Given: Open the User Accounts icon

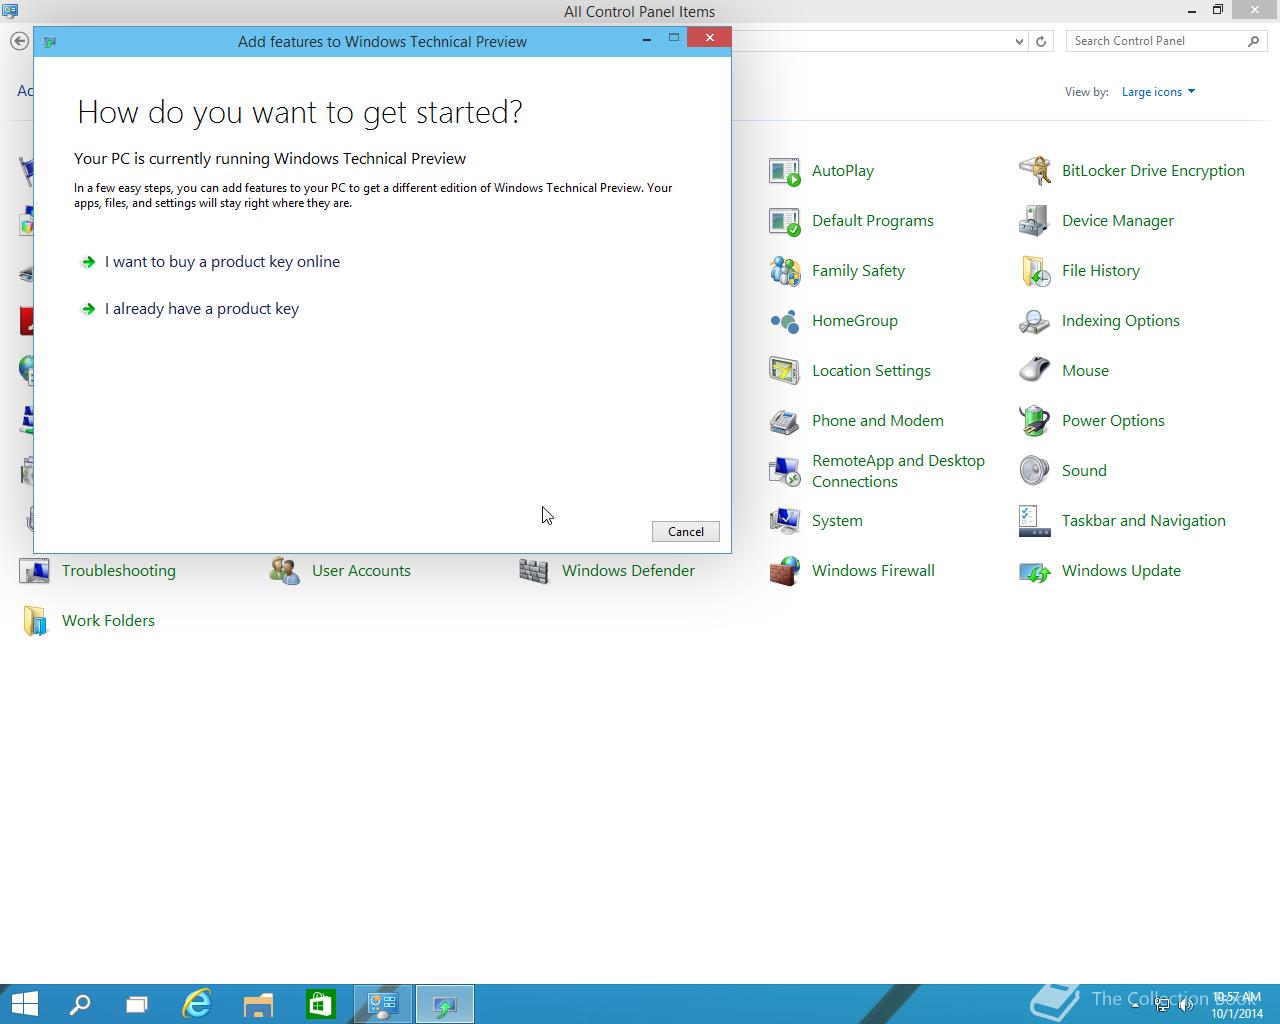Looking at the screenshot, I should [x=285, y=571].
